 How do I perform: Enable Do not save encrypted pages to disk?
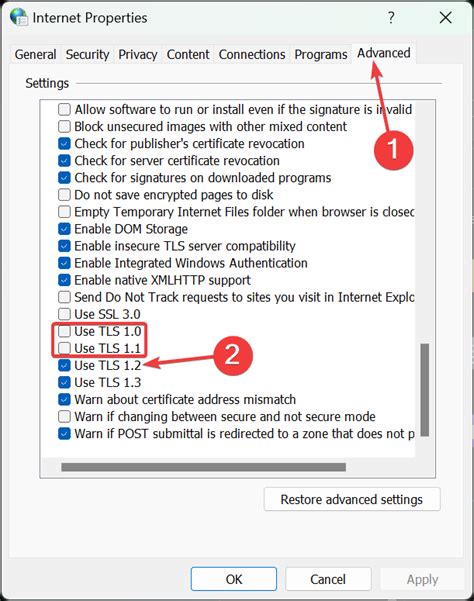pyautogui.click(x=64, y=194)
